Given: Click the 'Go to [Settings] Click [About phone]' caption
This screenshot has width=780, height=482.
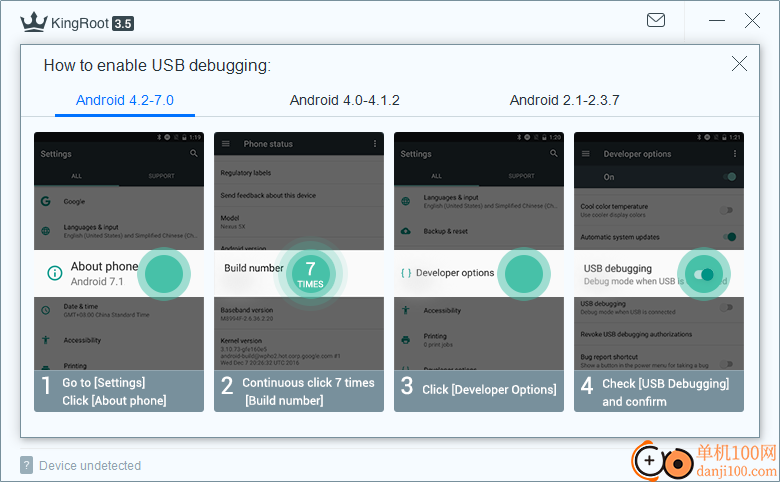Looking at the screenshot, I should point(114,391).
